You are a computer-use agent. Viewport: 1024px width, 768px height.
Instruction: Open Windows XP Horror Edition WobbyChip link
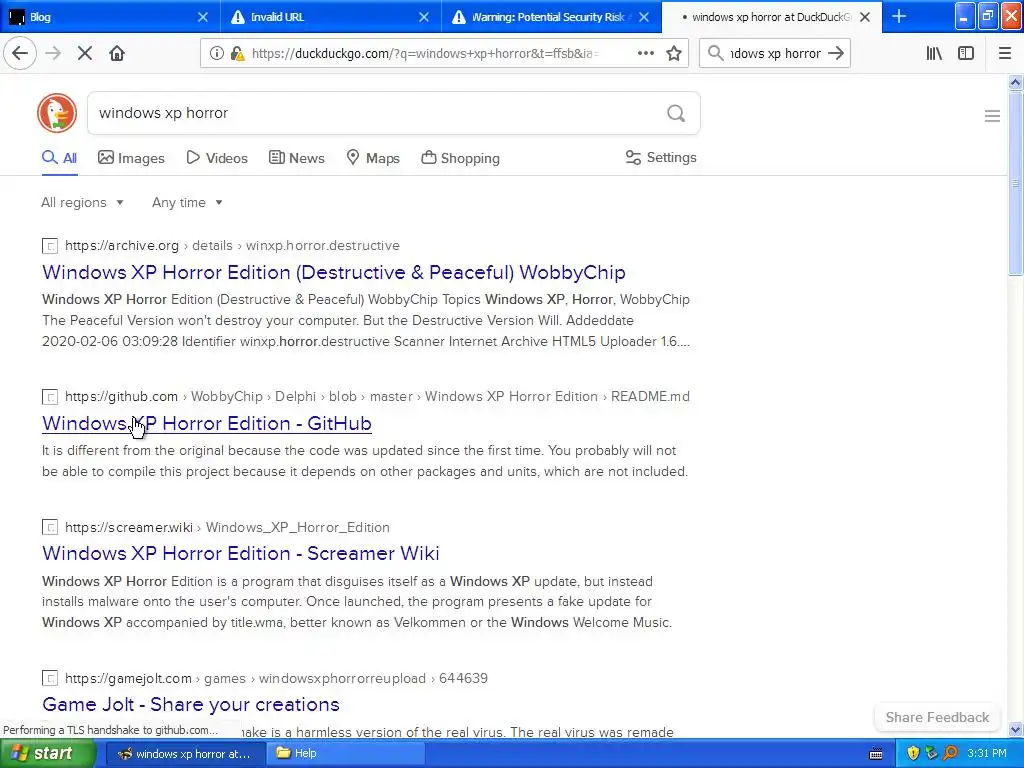click(x=334, y=272)
